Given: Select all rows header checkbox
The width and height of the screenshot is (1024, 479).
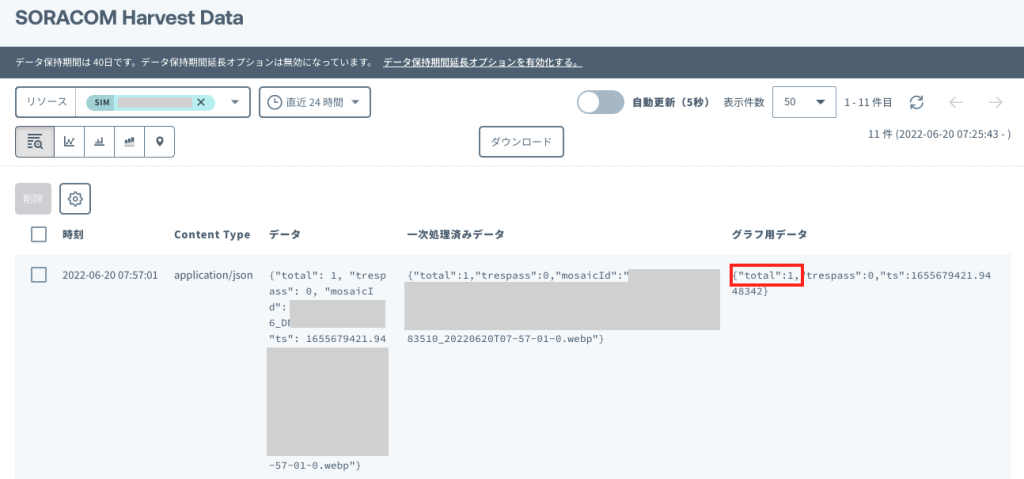Looking at the screenshot, I should [39, 235].
